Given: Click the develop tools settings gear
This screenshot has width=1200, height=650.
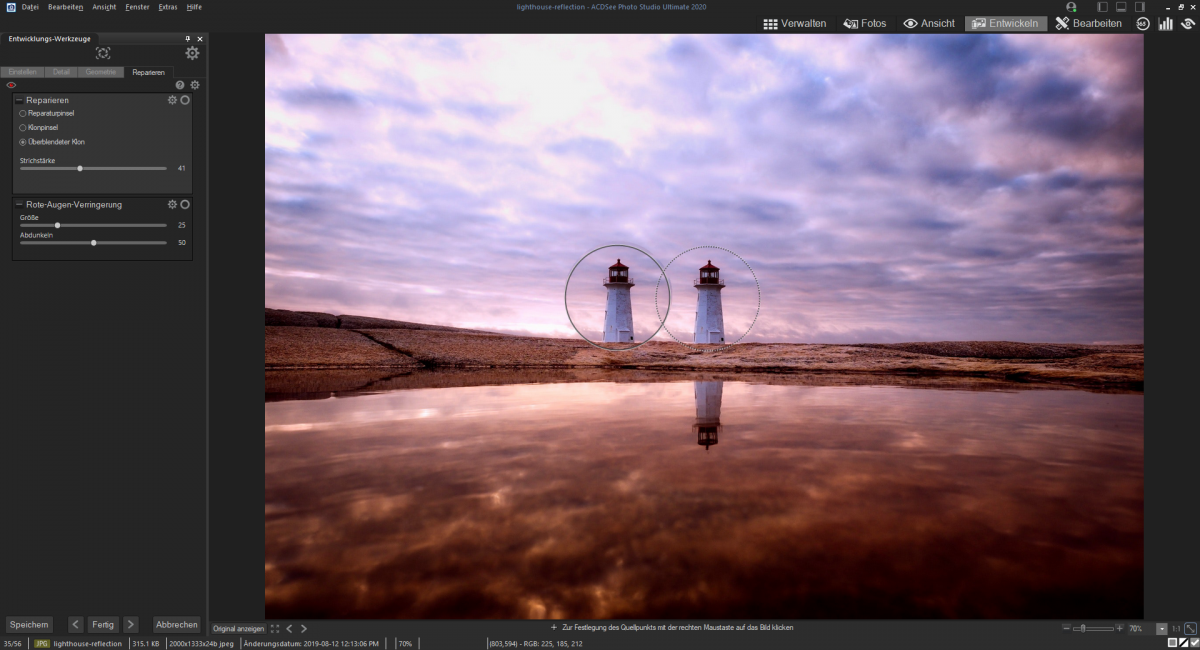Looking at the screenshot, I should [x=192, y=53].
